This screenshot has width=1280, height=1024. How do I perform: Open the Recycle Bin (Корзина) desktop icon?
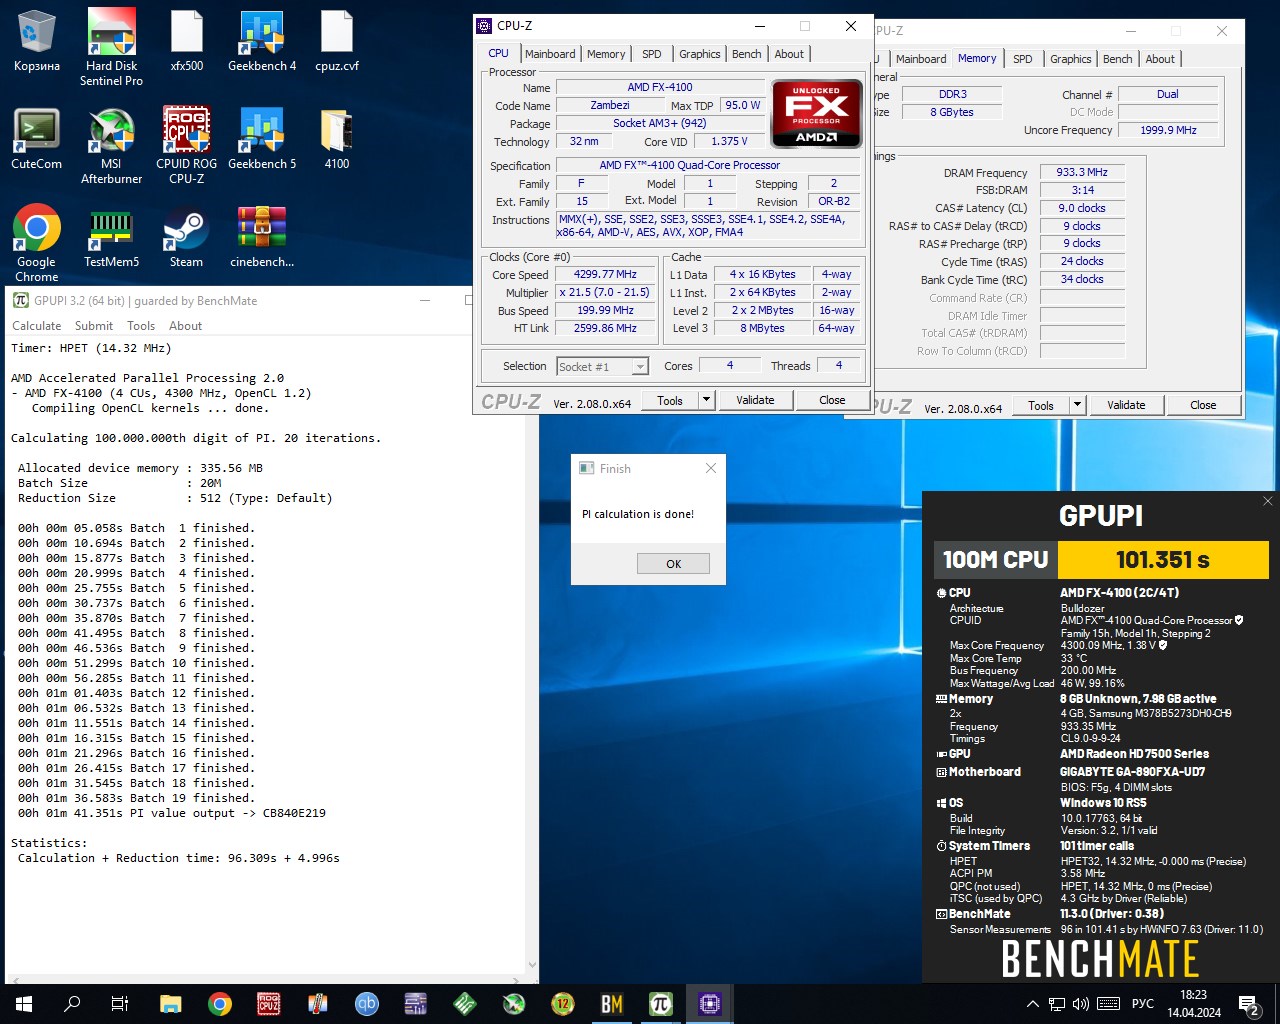point(37,42)
